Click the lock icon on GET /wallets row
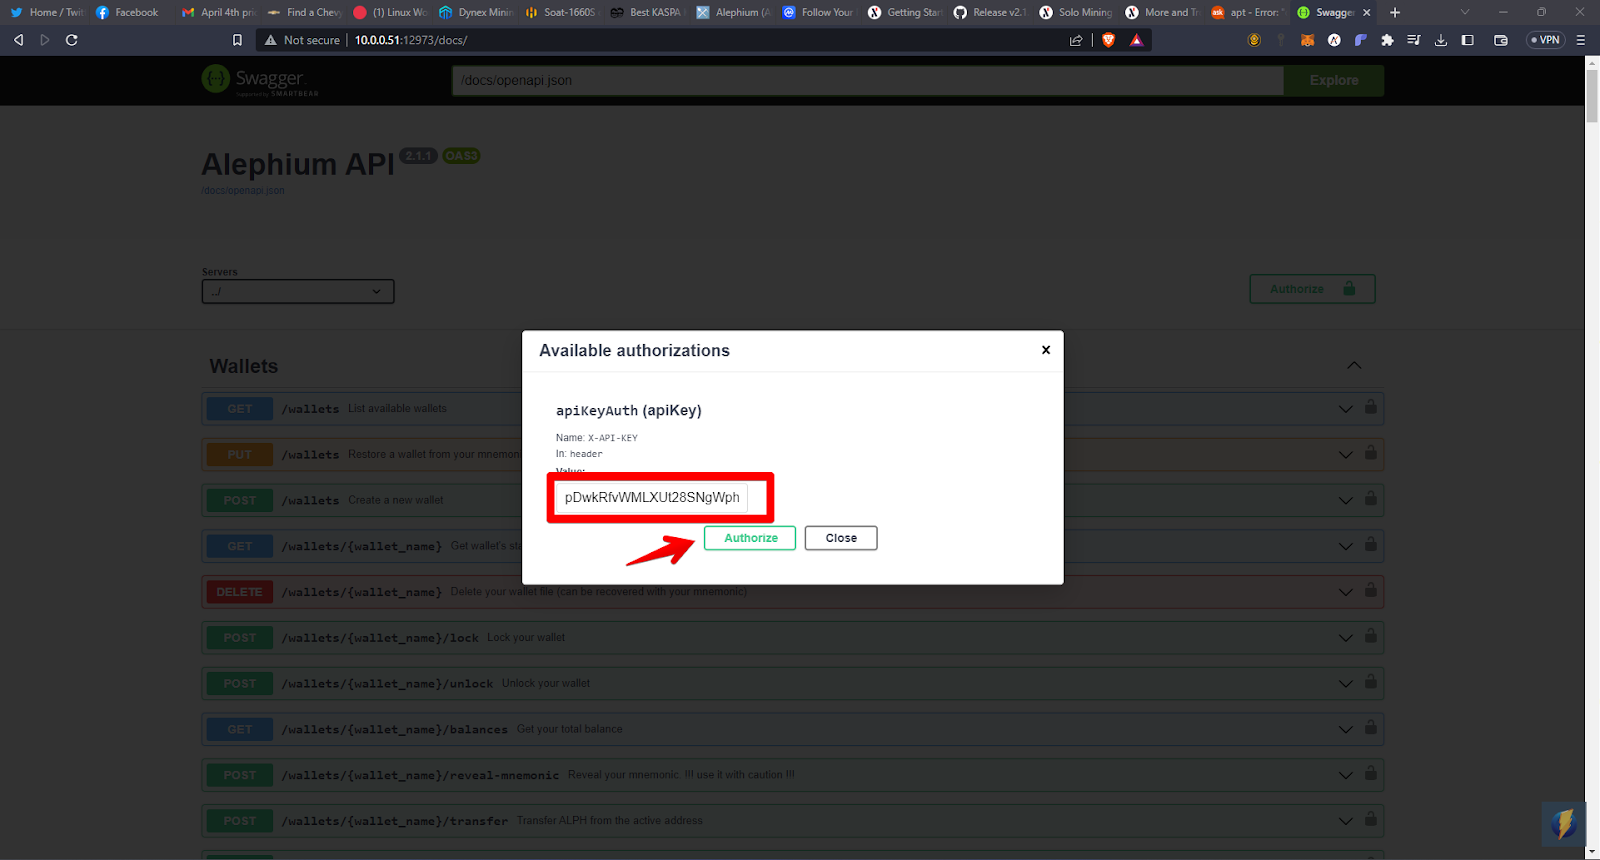The image size is (1600, 860). (1371, 407)
